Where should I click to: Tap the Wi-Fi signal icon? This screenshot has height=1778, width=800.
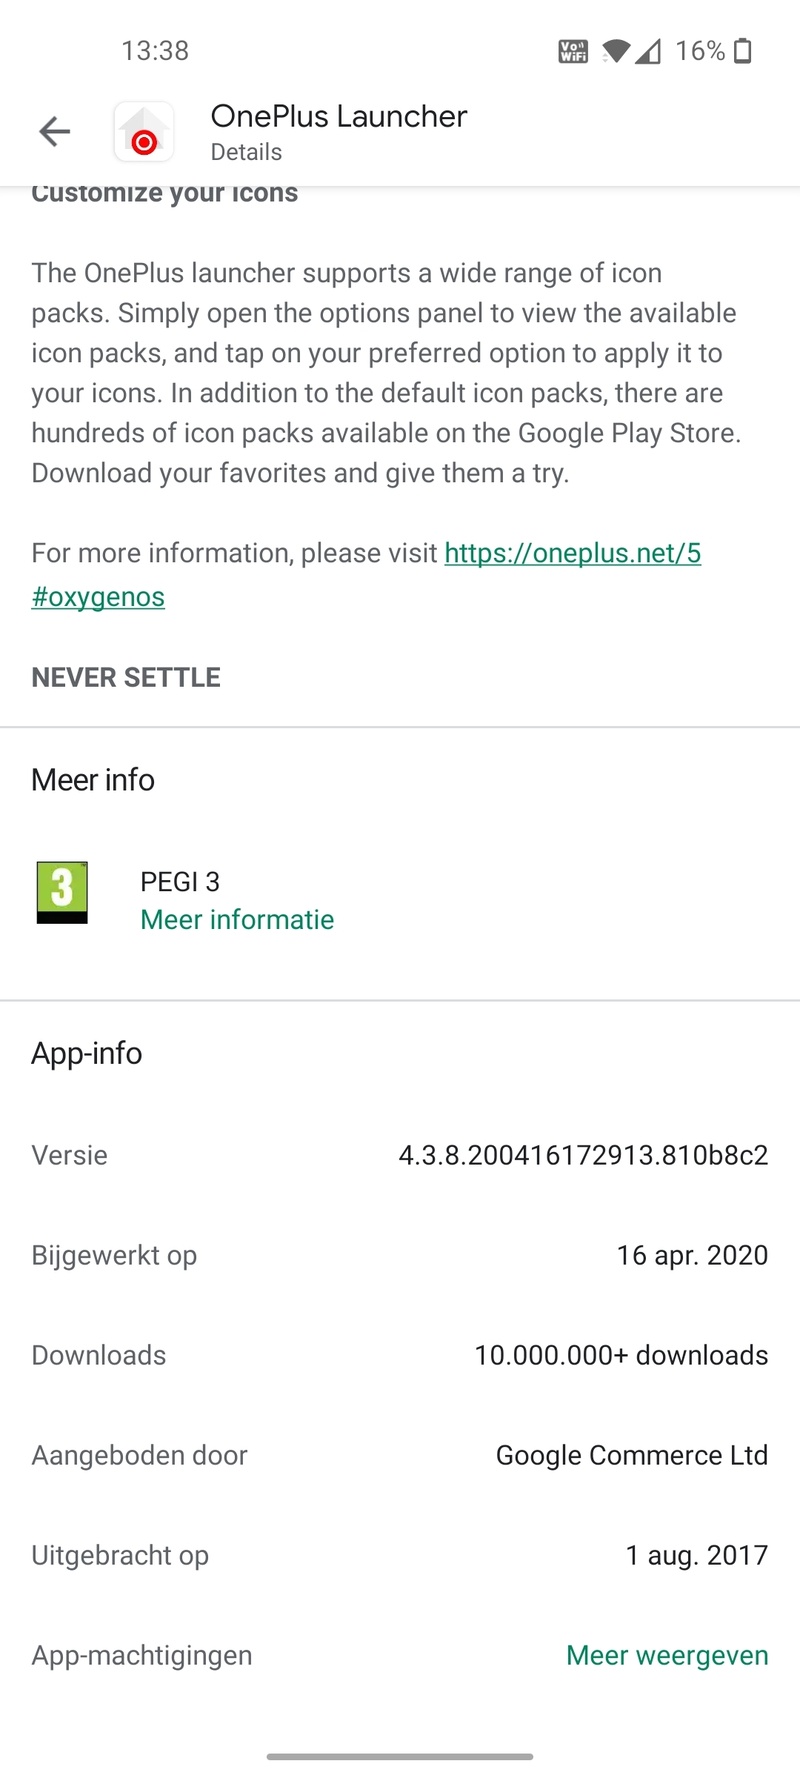[x=616, y=52]
